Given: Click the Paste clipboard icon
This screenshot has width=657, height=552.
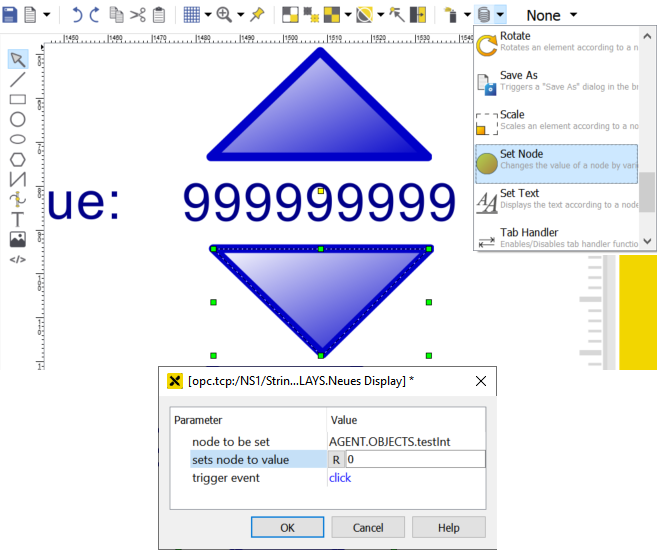Looking at the screenshot, I should tap(159, 15).
